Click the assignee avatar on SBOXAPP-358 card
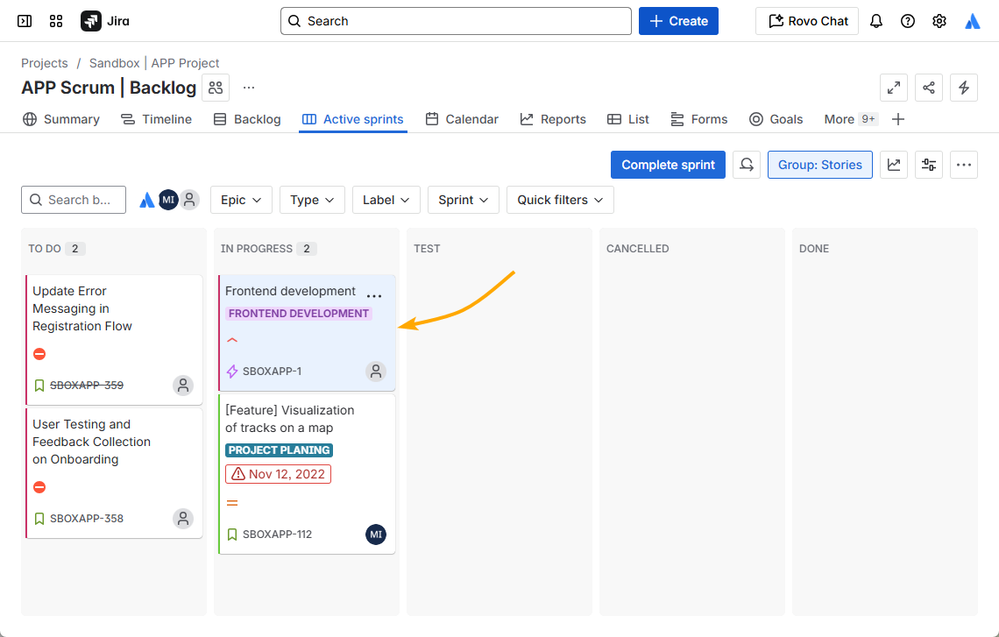Screen dimensions: 999x637 (x=183, y=519)
